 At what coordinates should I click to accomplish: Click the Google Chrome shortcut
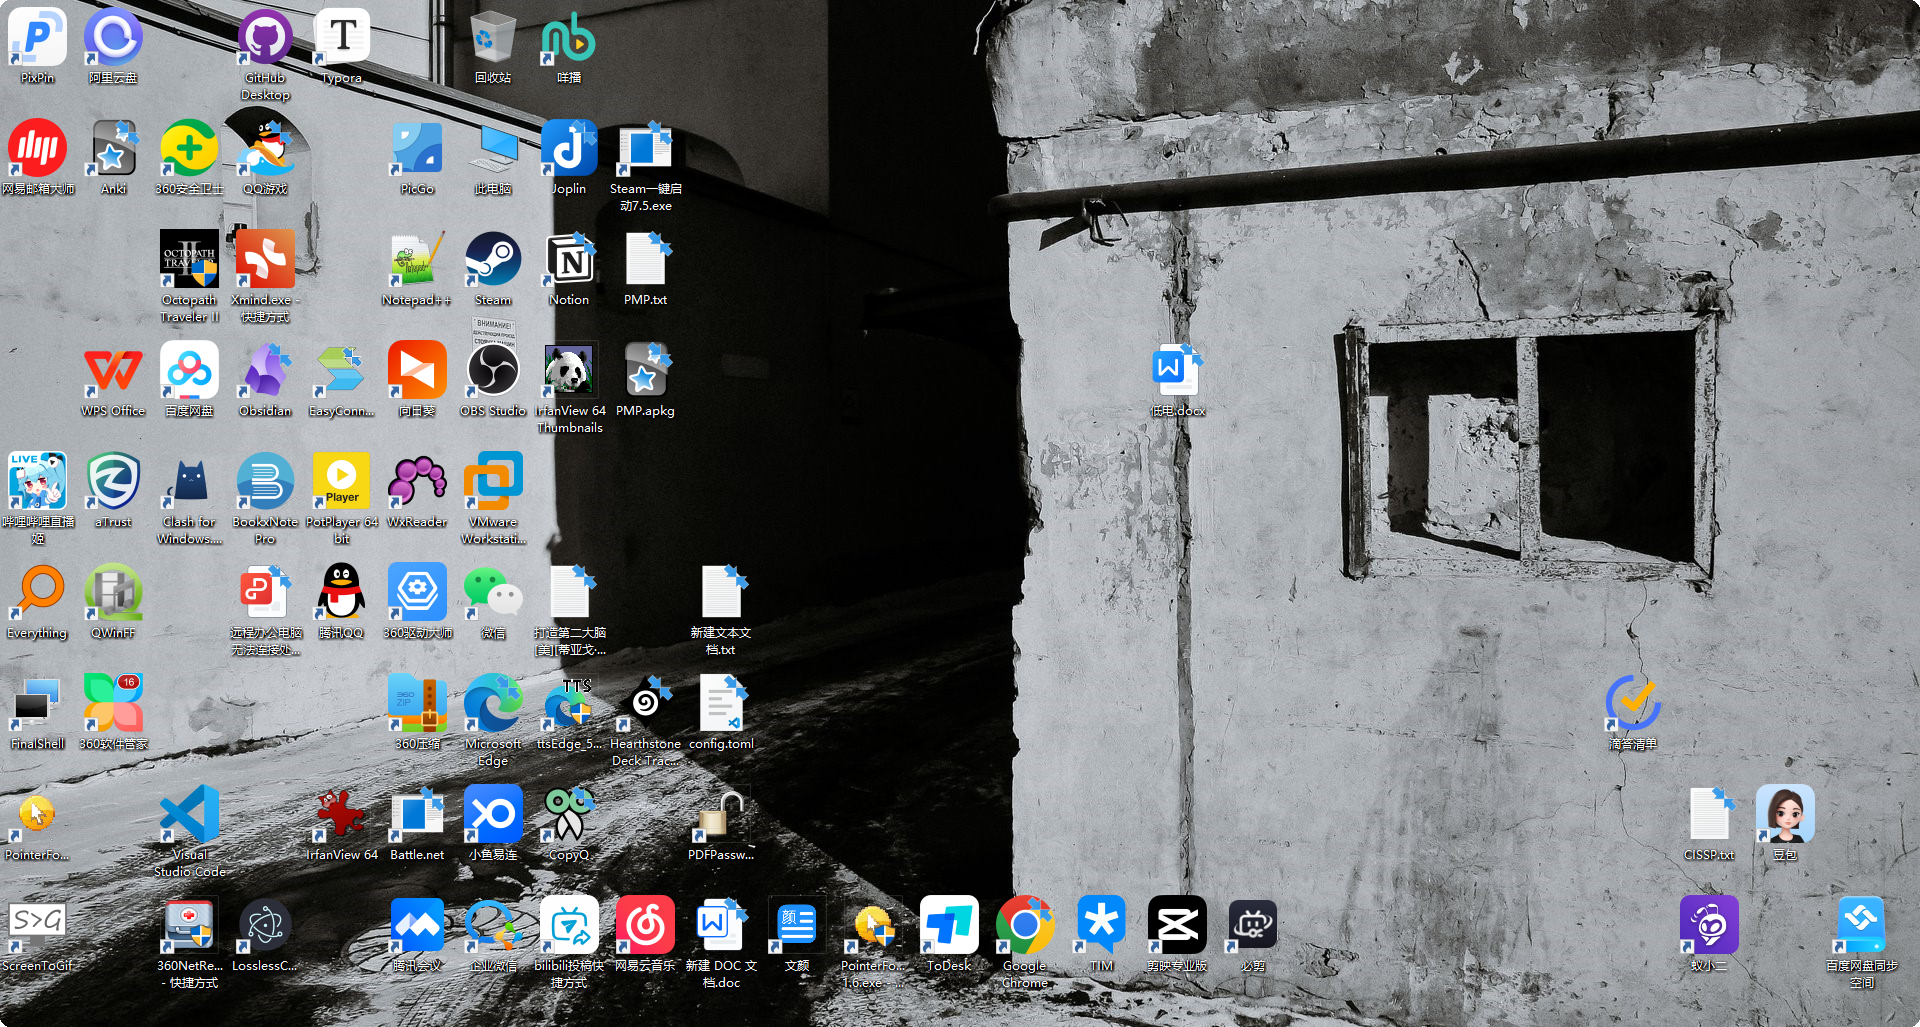(1024, 927)
